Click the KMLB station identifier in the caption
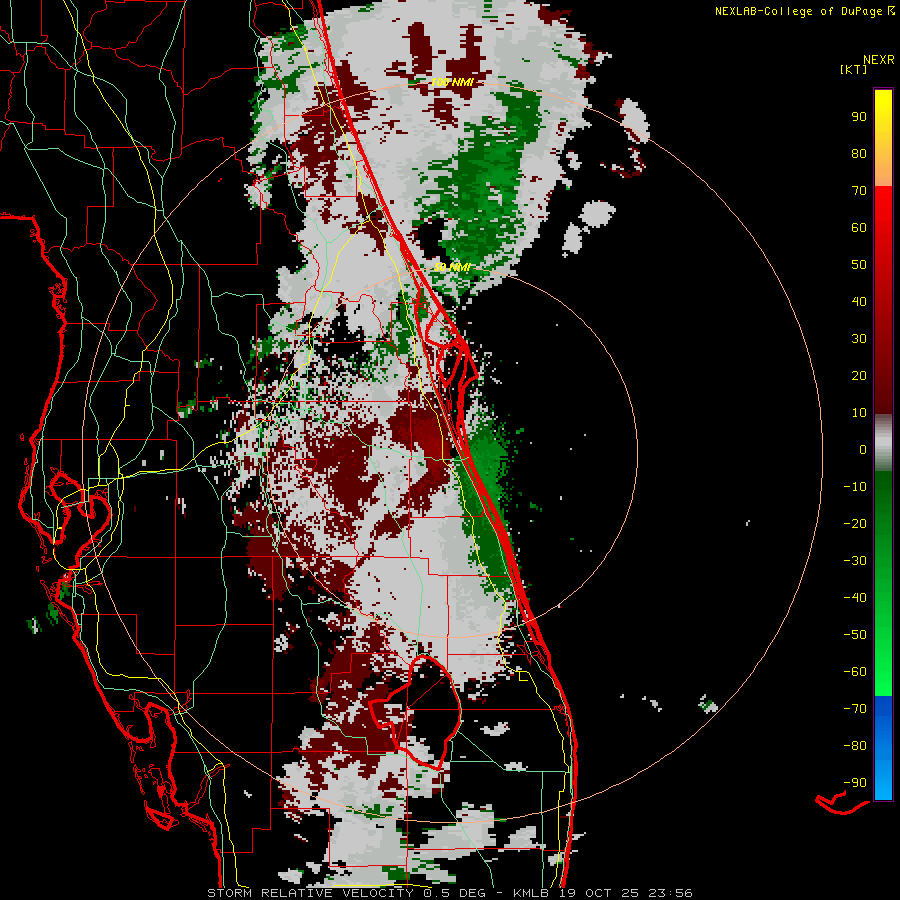Screen dimensions: 900x900 (530, 893)
